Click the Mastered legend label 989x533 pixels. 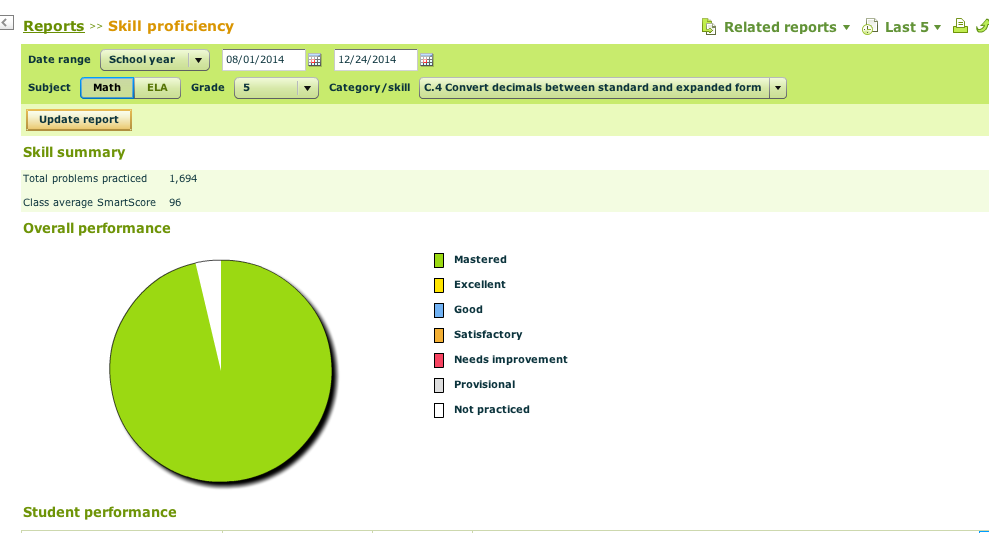[480, 259]
